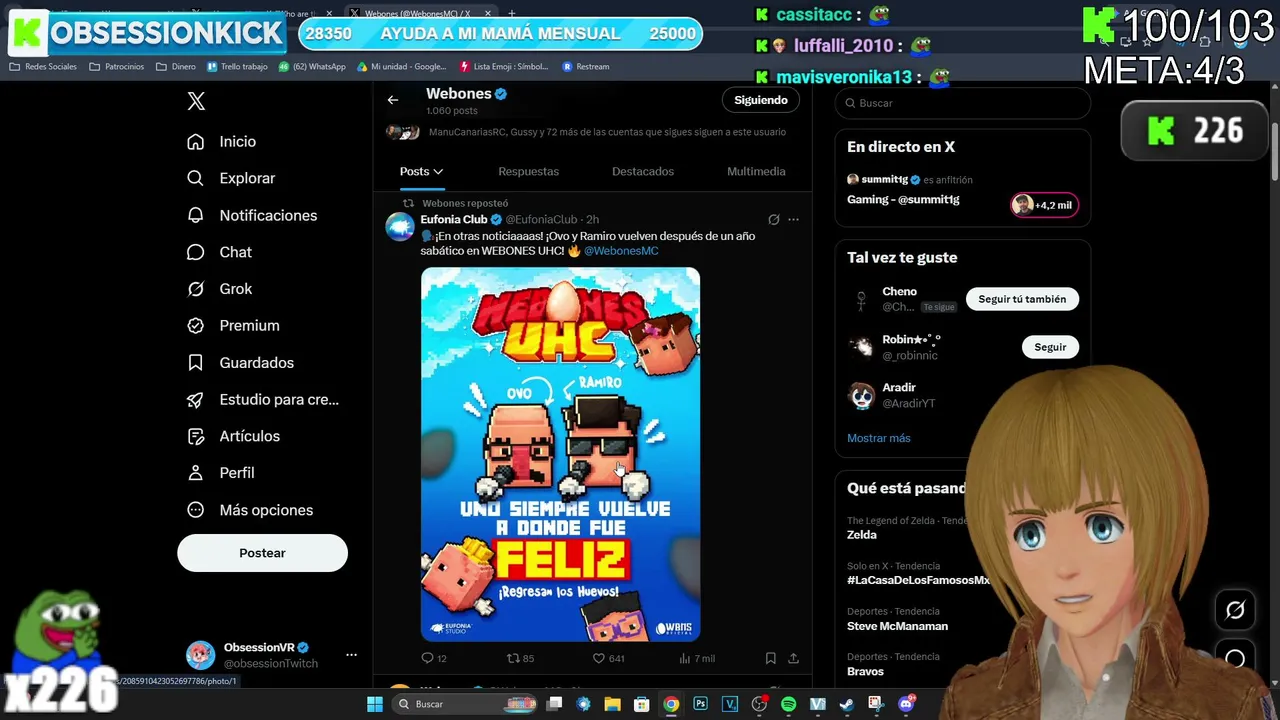Click the Windows taskbar Buscar box
The image size is (1280, 720).
(x=466, y=704)
